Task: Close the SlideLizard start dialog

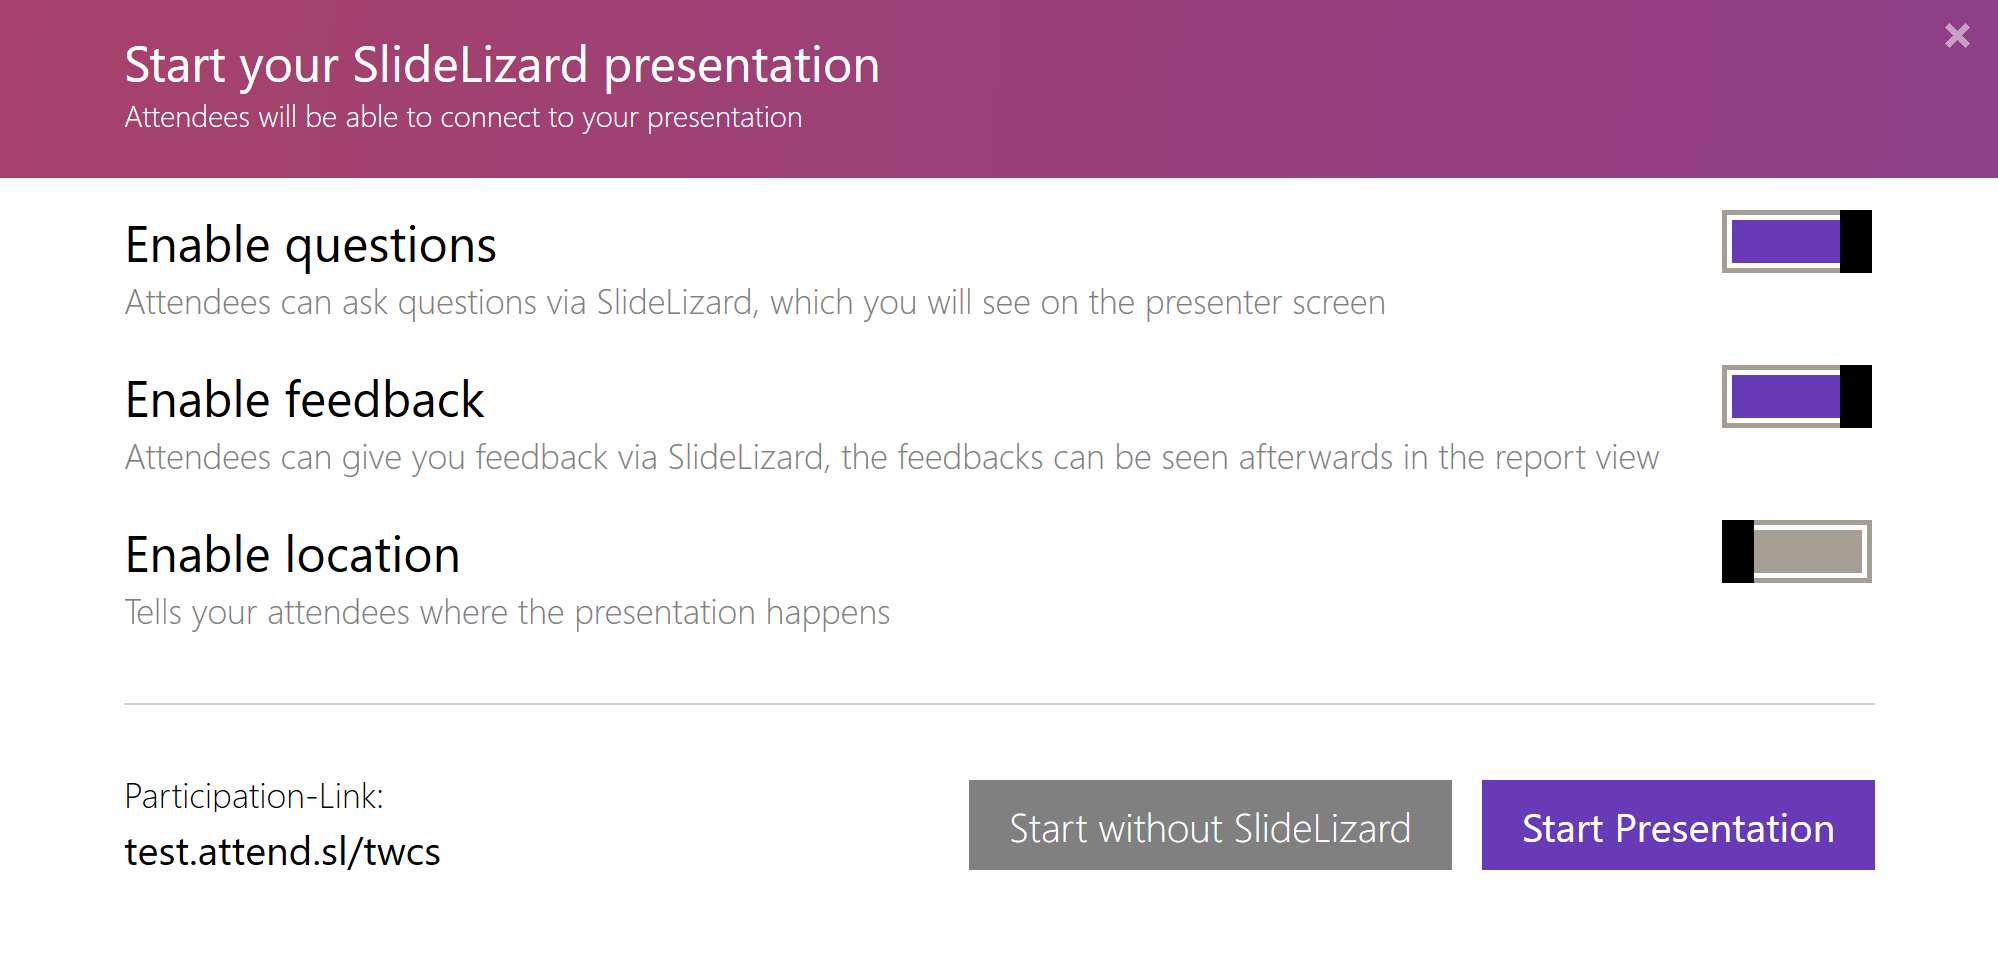Action: 1956,35
